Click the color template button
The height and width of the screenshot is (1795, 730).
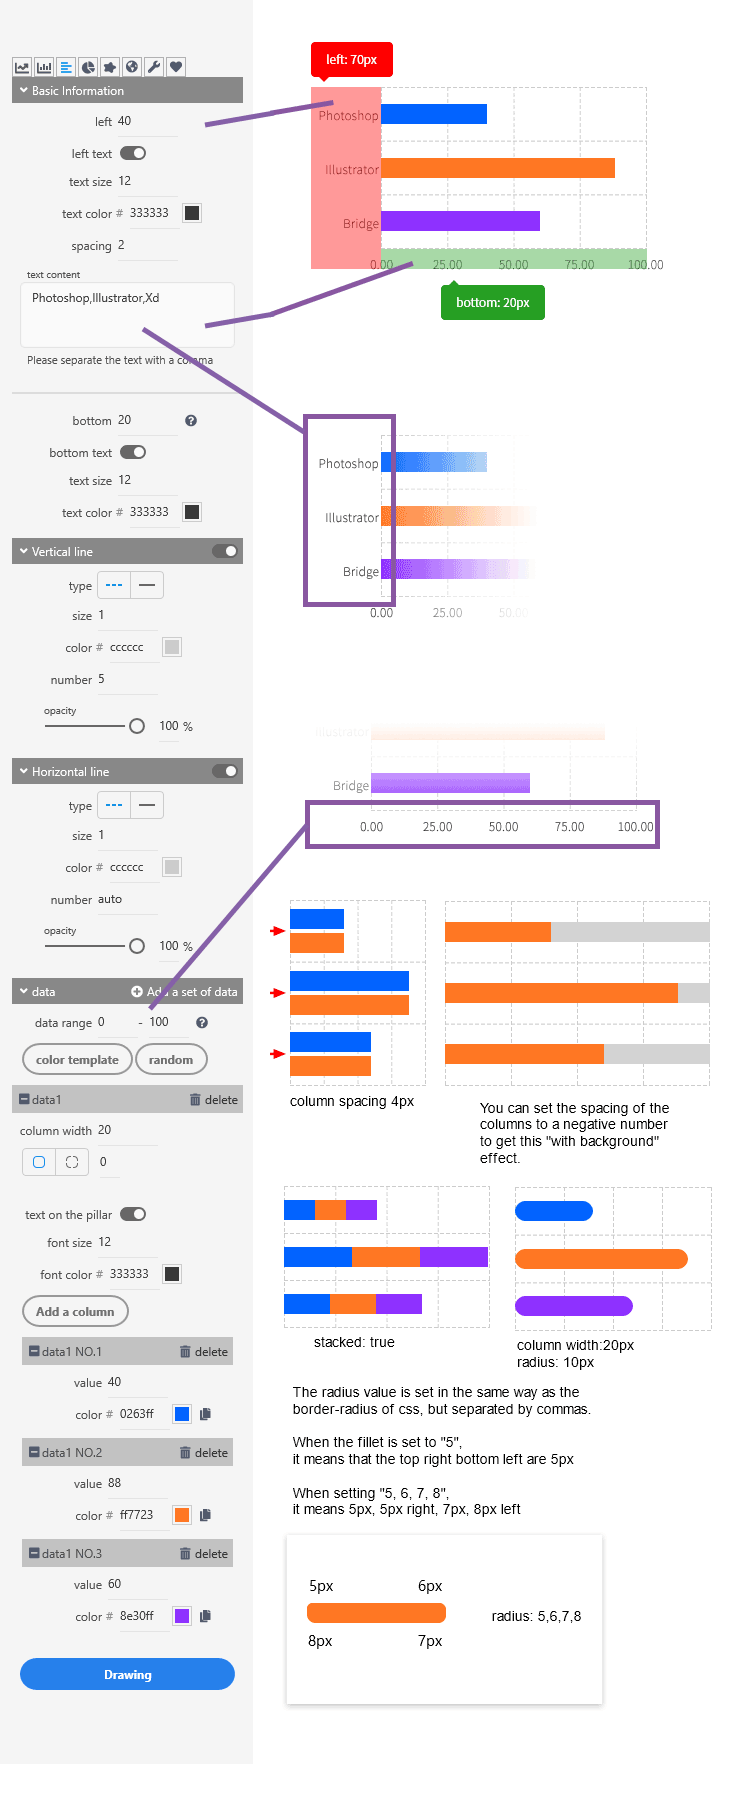point(77,1060)
